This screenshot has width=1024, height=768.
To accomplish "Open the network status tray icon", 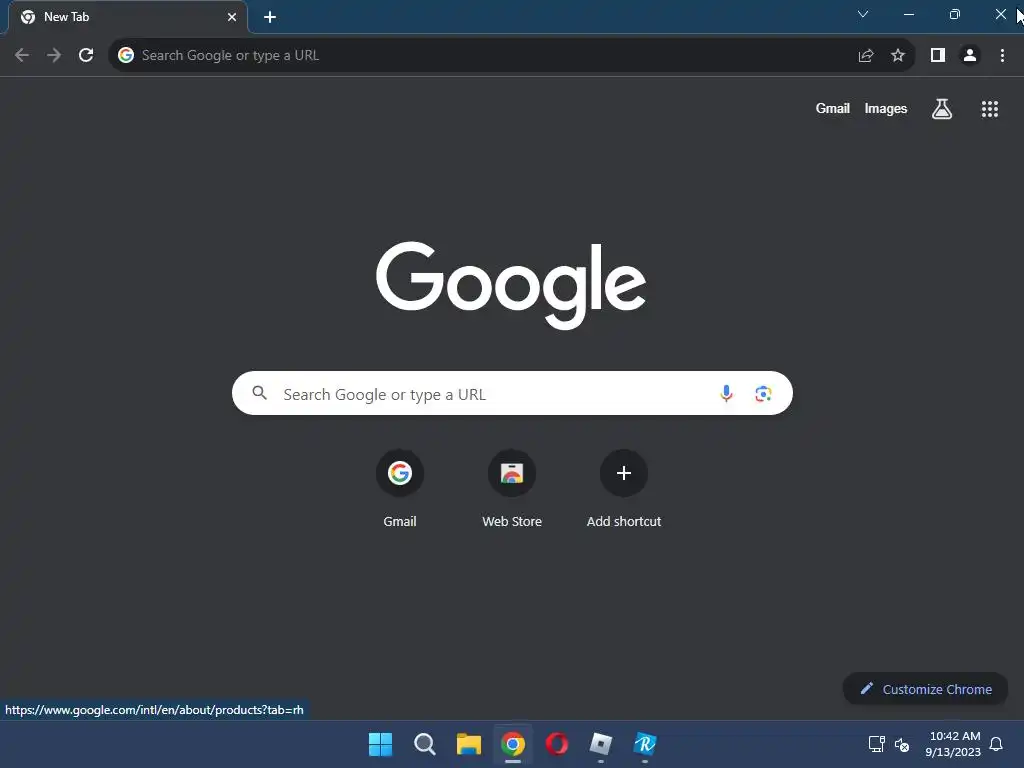I will [876, 744].
